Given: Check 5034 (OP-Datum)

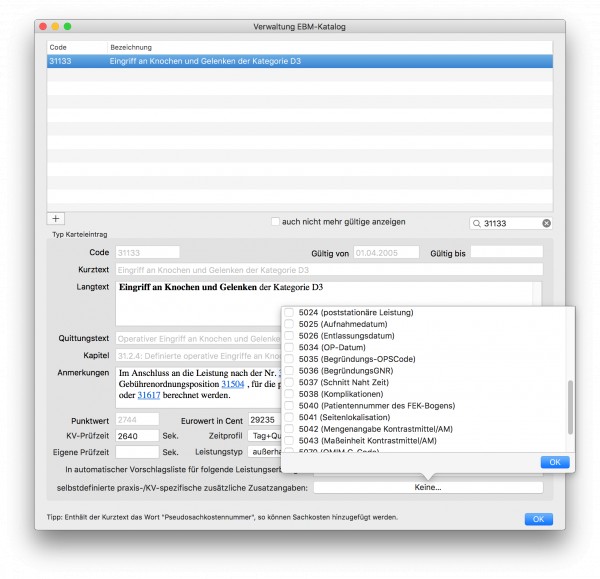Looking at the screenshot, I should (x=289, y=347).
